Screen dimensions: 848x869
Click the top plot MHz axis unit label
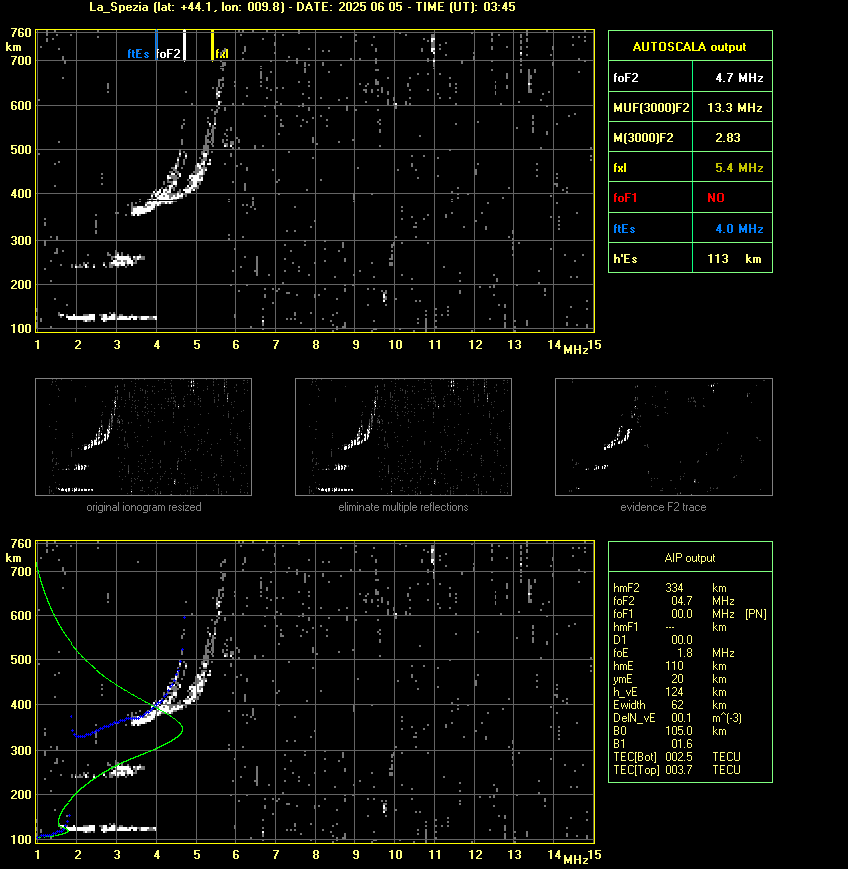coord(576,350)
